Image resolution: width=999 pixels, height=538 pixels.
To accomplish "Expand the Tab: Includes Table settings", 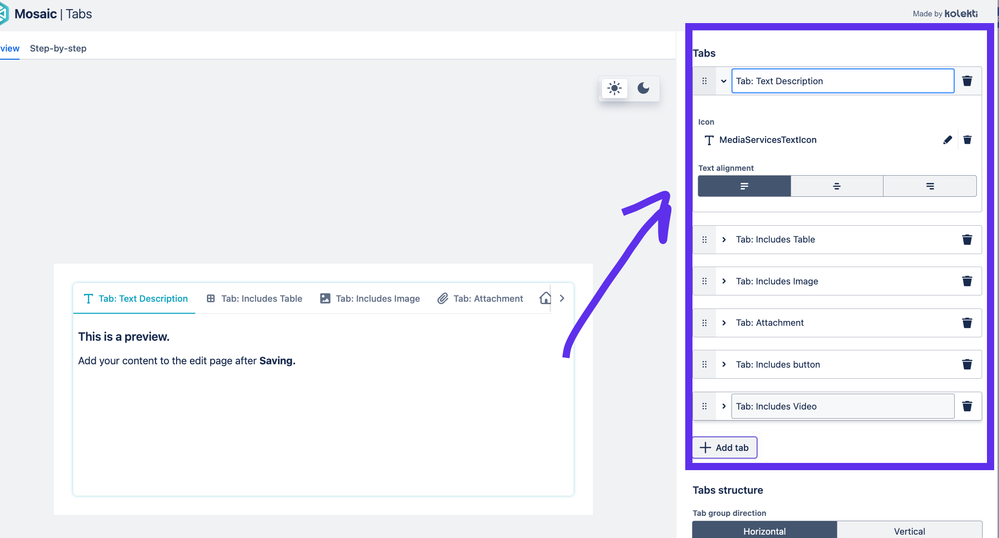I will pyautogui.click(x=724, y=240).
